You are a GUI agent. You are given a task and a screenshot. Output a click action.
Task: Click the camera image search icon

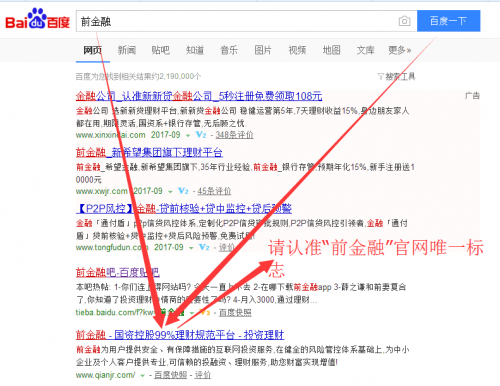[404, 21]
